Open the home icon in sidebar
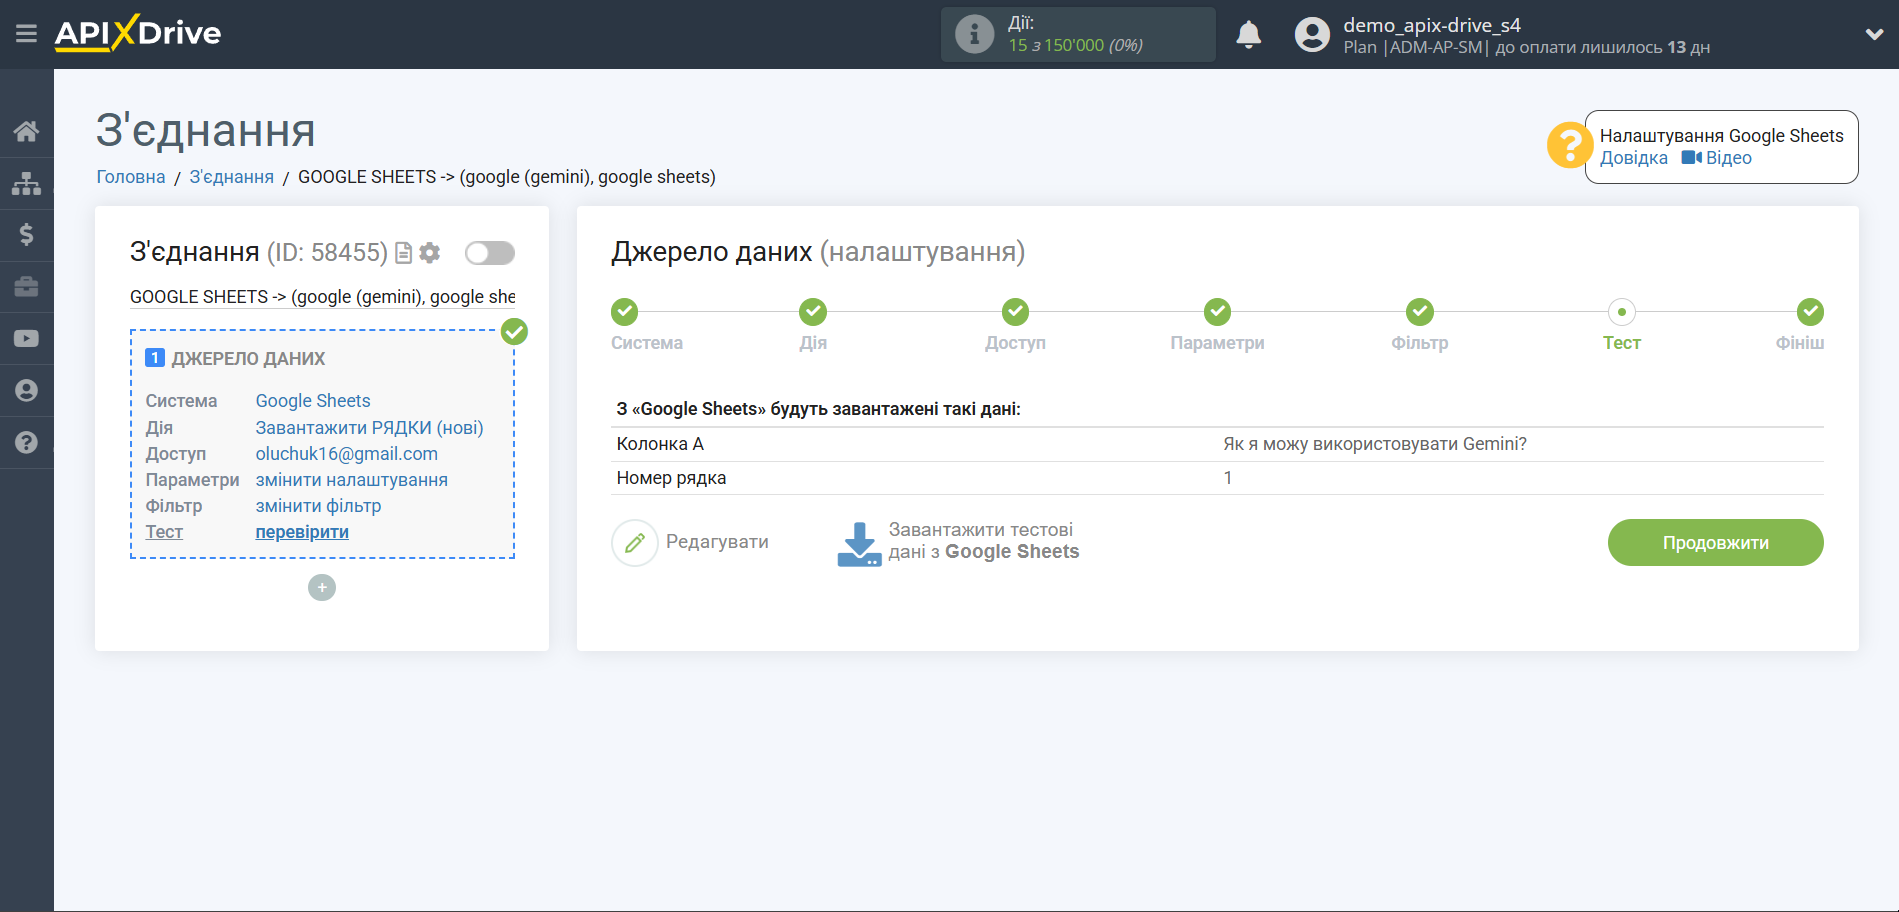The width and height of the screenshot is (1899, 912). pos(26,131)
